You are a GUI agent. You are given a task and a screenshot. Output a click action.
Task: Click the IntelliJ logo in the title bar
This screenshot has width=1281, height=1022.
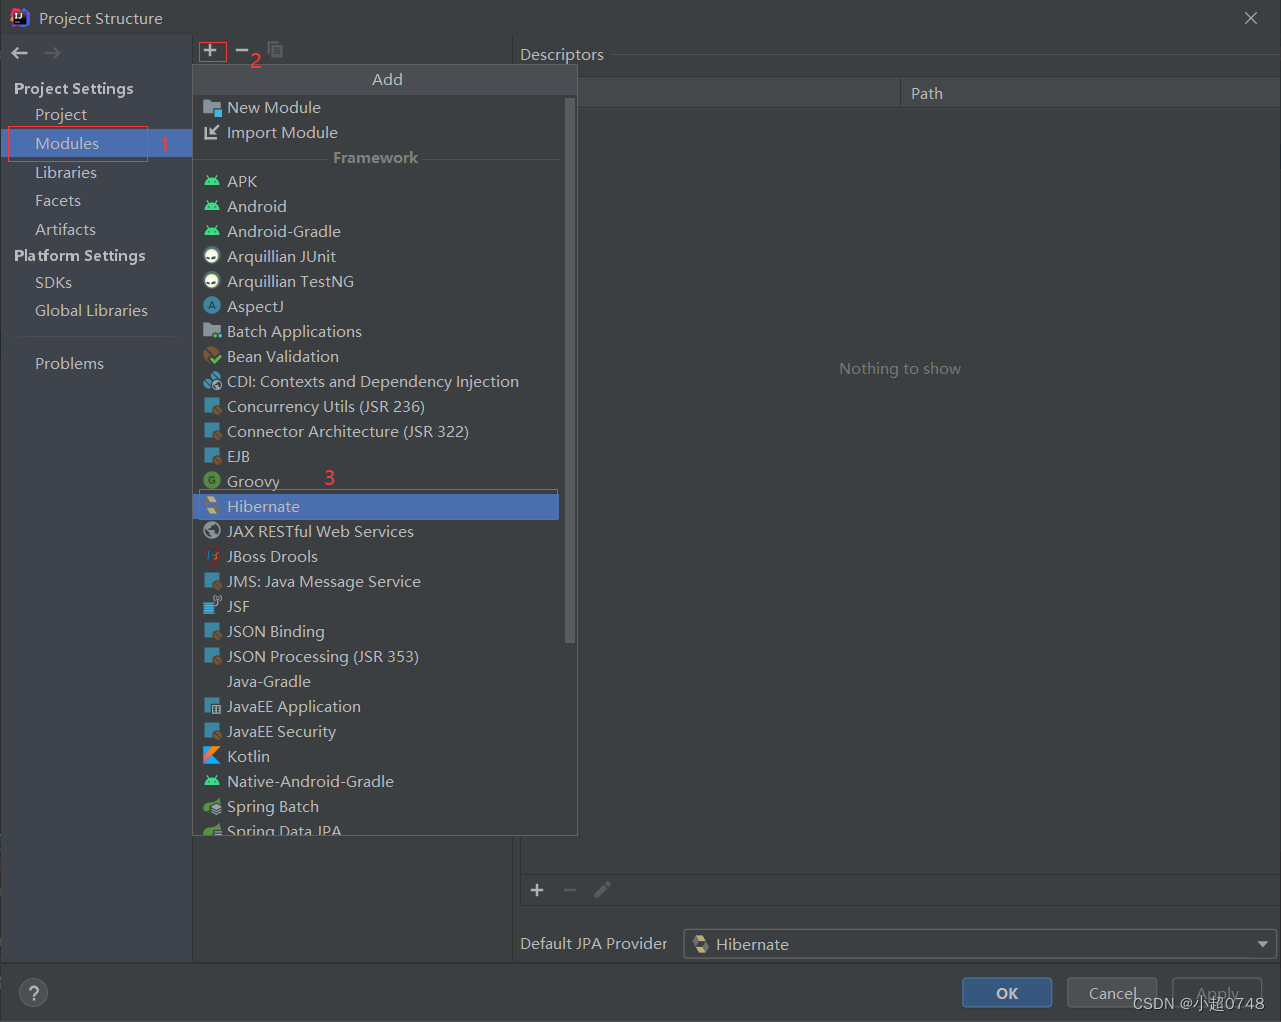19,18
